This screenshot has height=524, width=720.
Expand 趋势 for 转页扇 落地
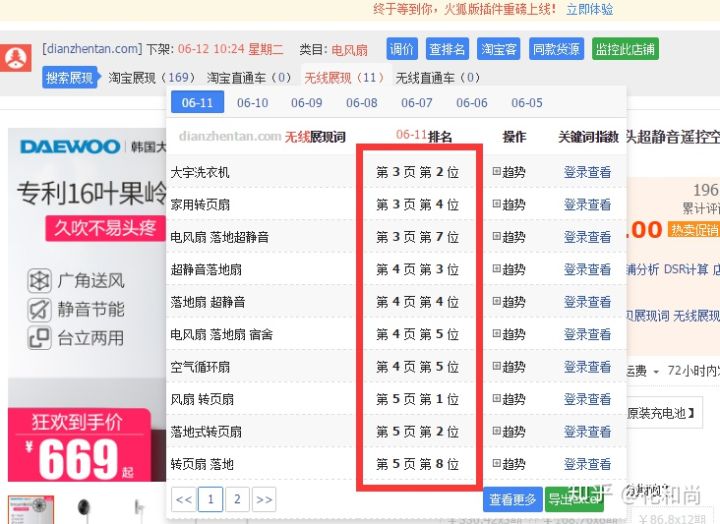509,464
